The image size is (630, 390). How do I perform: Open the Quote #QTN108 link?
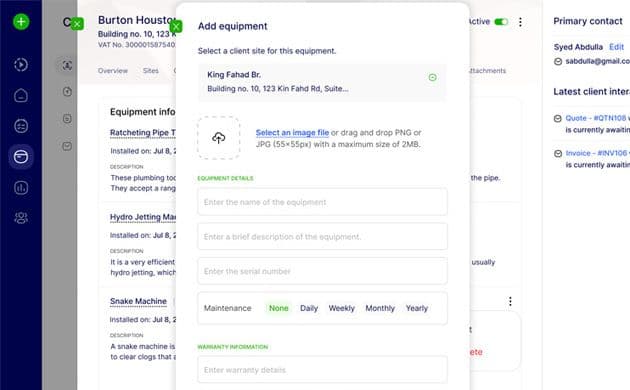[x=597, y=118]
